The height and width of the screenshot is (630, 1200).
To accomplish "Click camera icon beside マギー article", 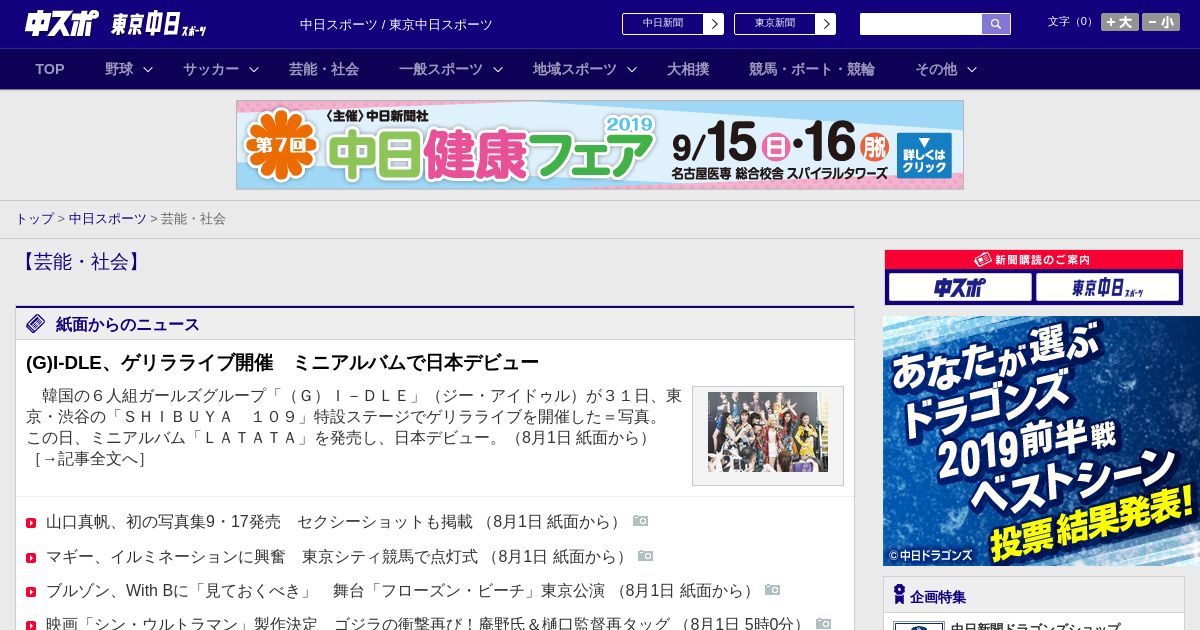I will (646, 555).
